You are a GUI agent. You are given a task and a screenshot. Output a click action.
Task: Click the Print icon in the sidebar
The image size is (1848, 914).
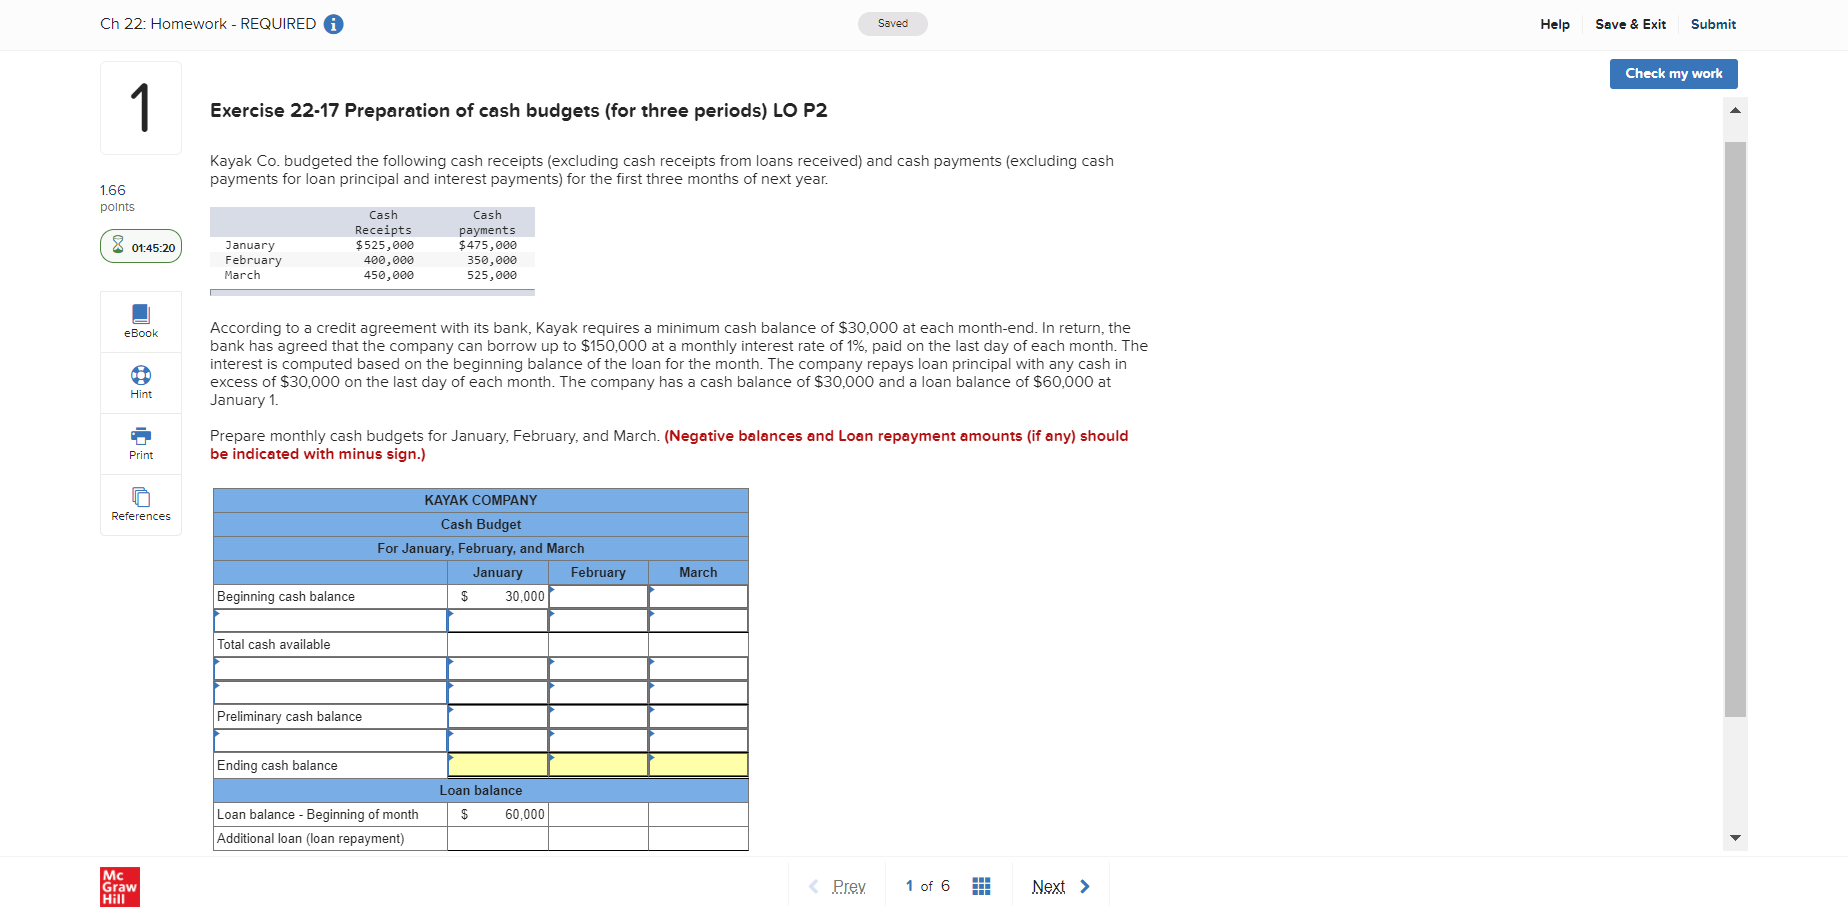140,443
